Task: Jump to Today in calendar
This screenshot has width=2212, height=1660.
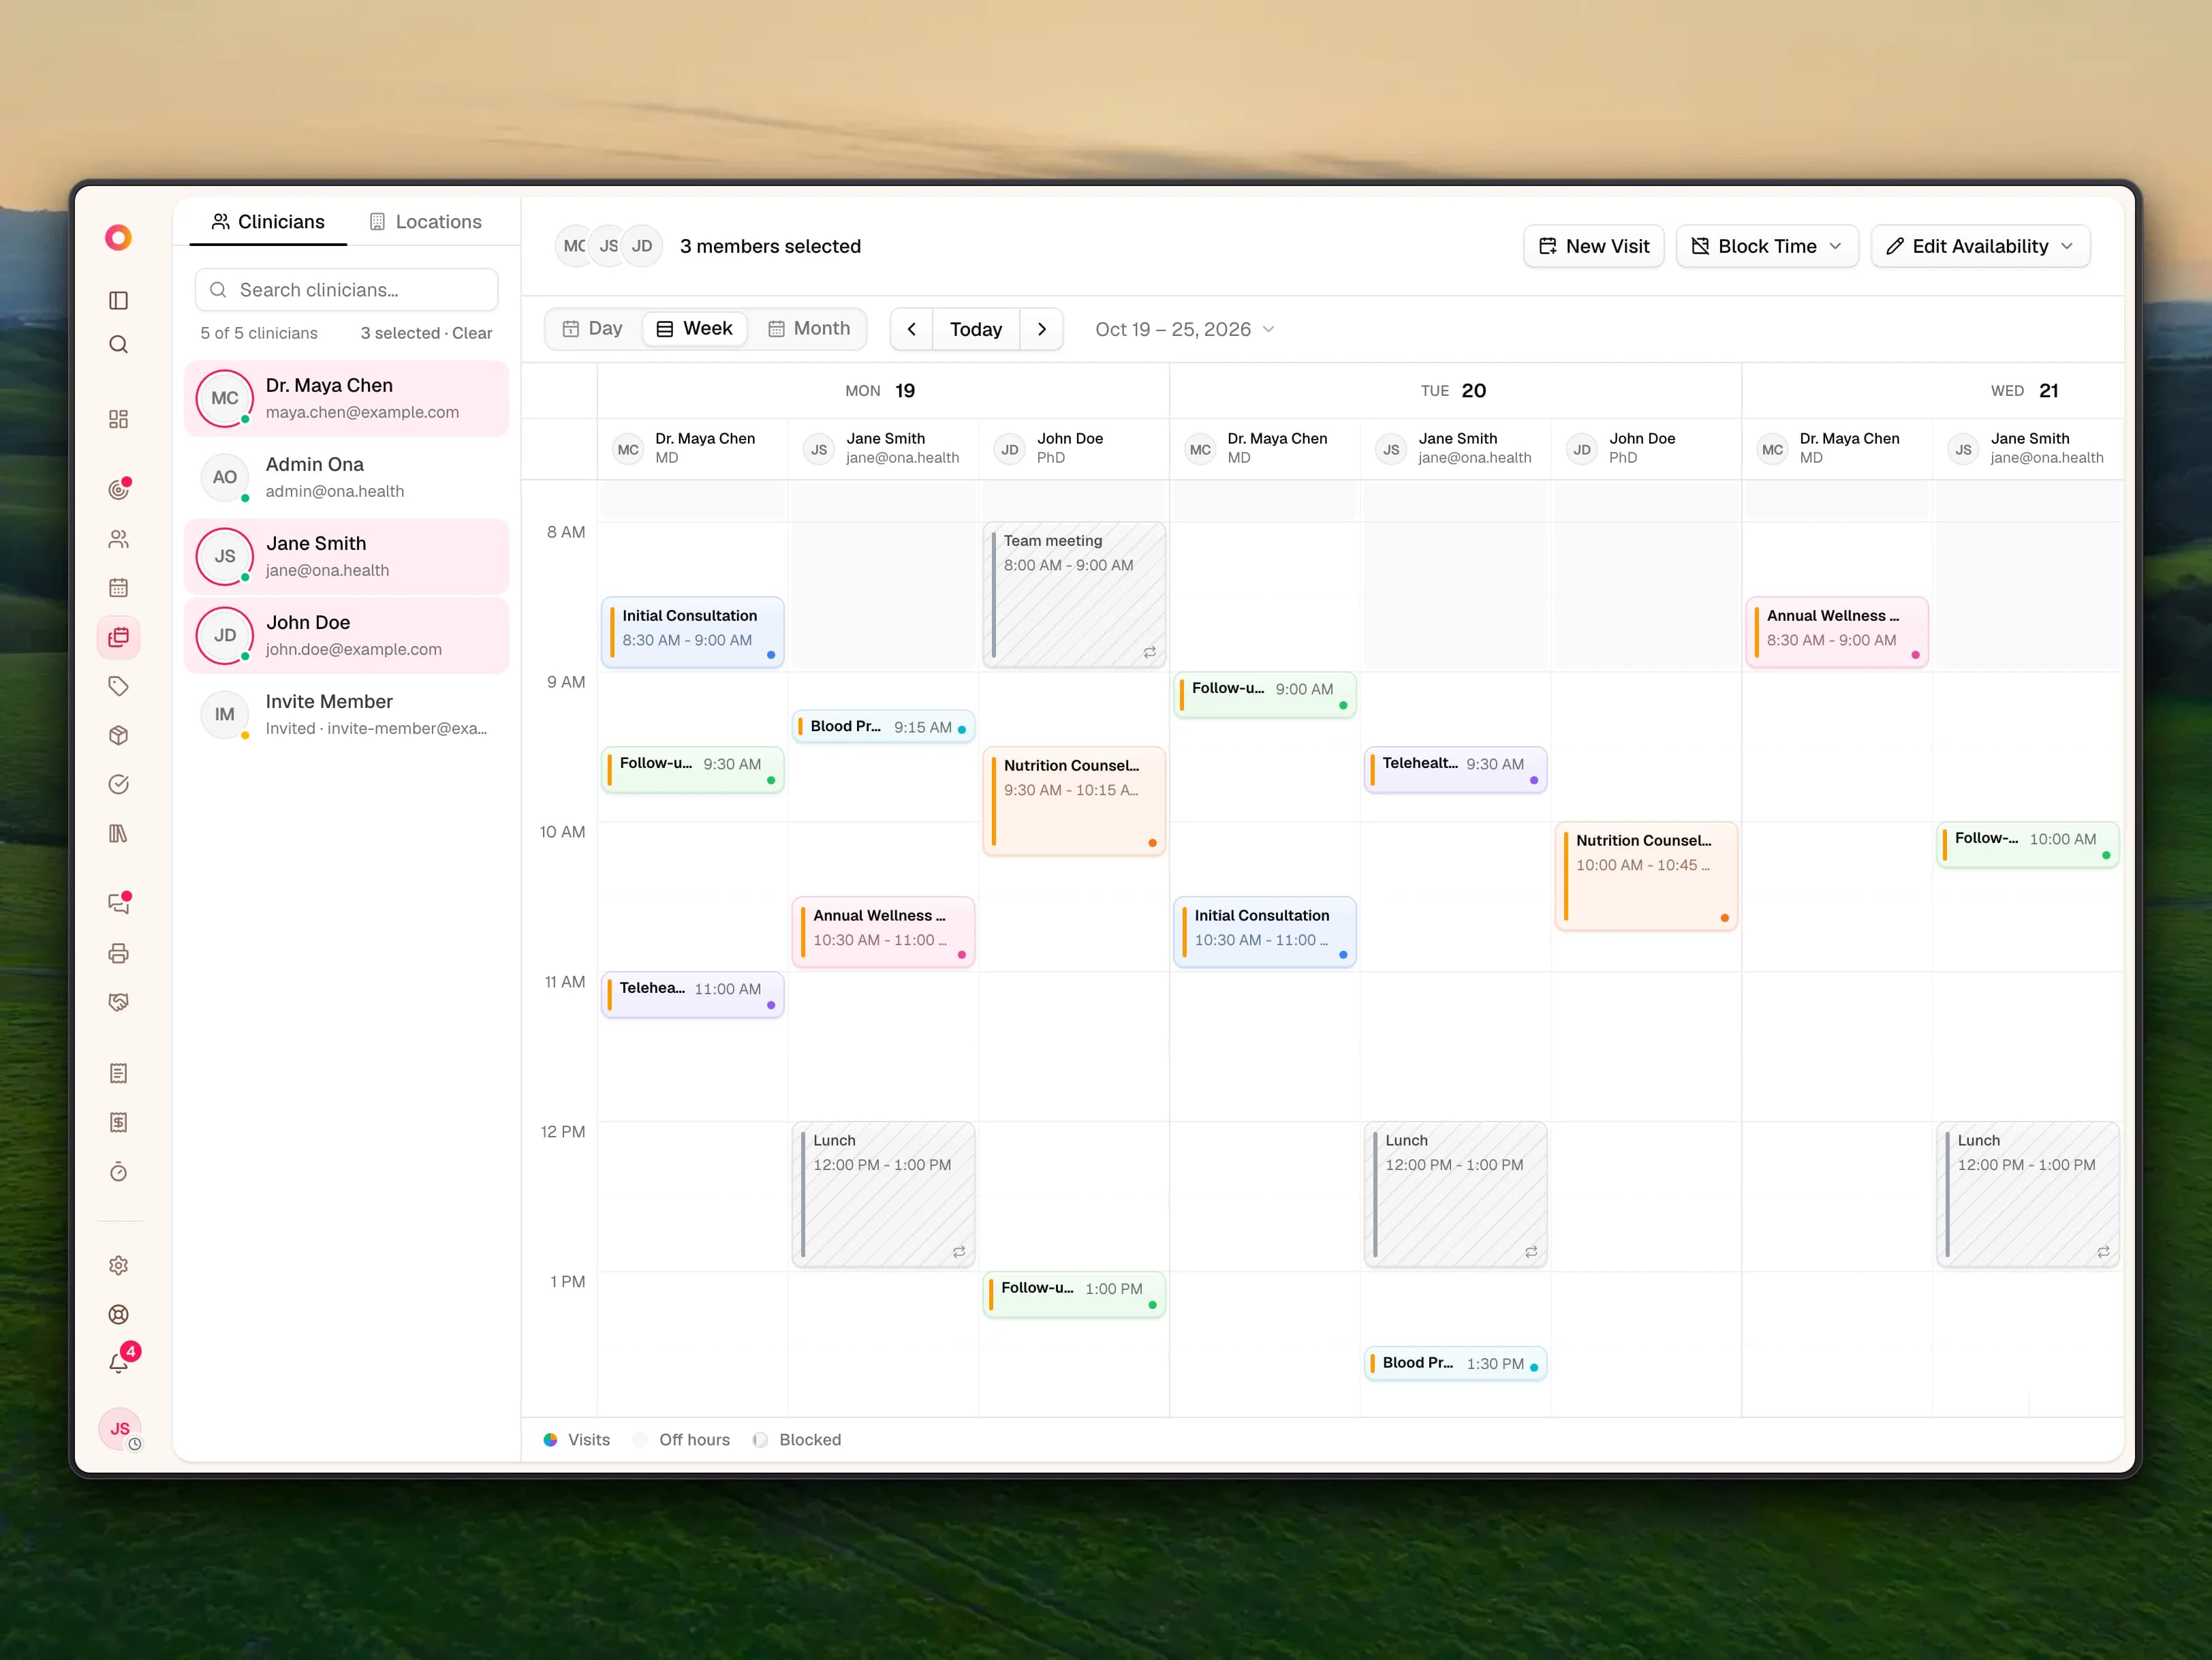Action: point(976,329)
